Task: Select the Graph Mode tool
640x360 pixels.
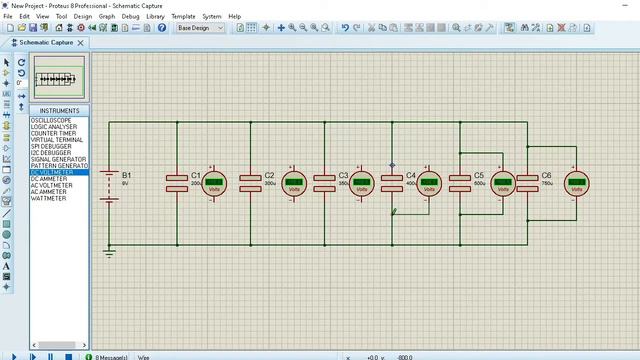Action: coord(7,159)
